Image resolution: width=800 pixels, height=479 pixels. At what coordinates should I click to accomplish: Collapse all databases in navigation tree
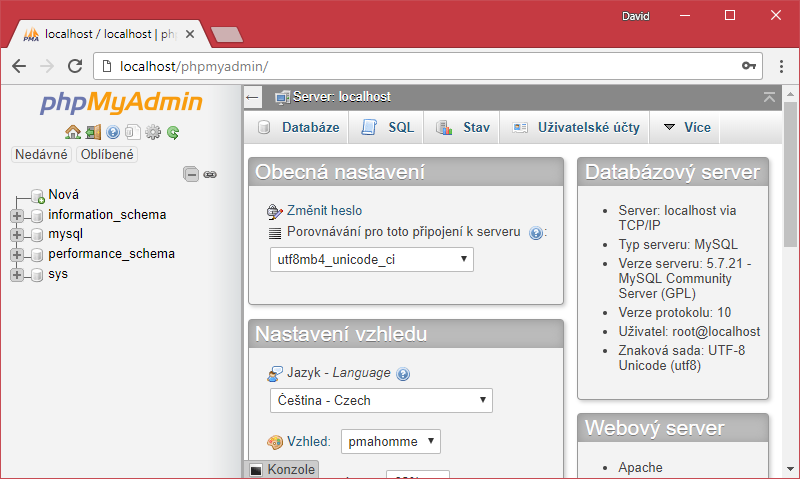coord(191,174)
